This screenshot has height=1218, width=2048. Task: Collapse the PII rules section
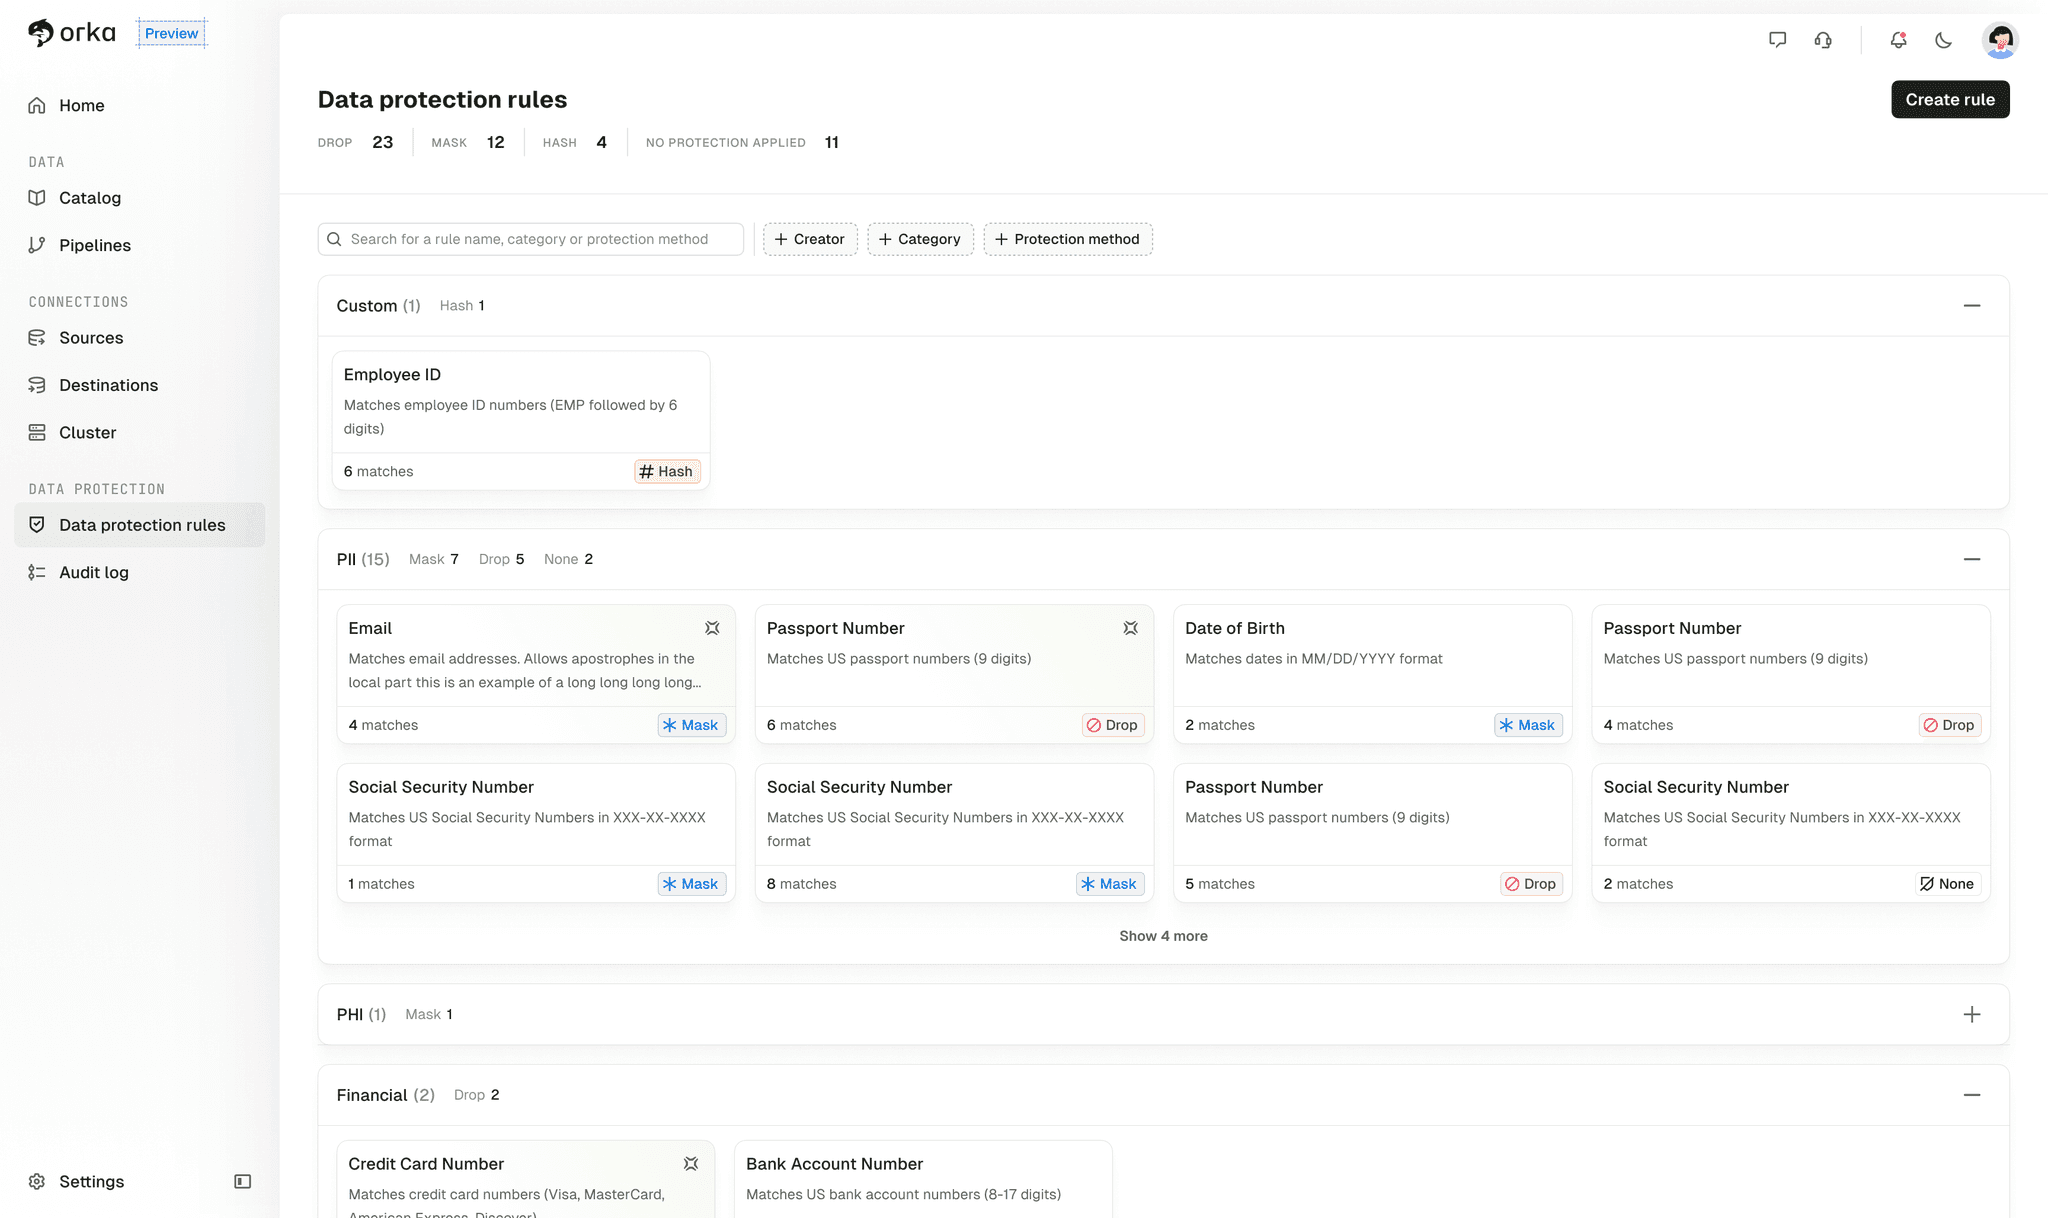1971,559
